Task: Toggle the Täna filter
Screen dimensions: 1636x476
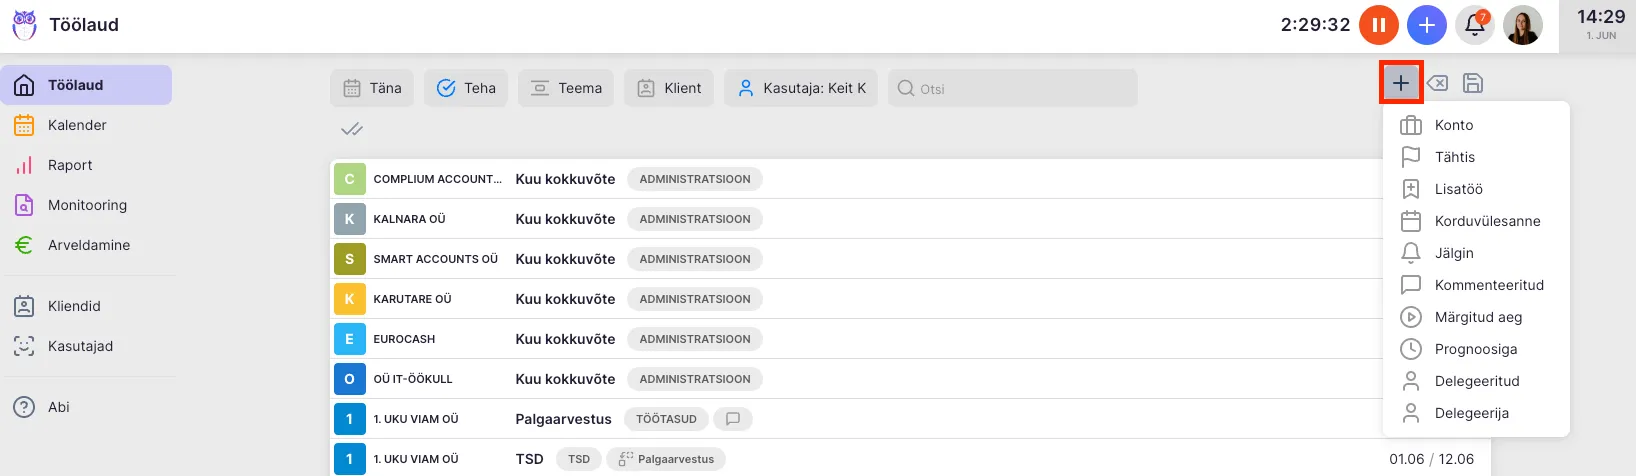Action: tap(371, 88)
